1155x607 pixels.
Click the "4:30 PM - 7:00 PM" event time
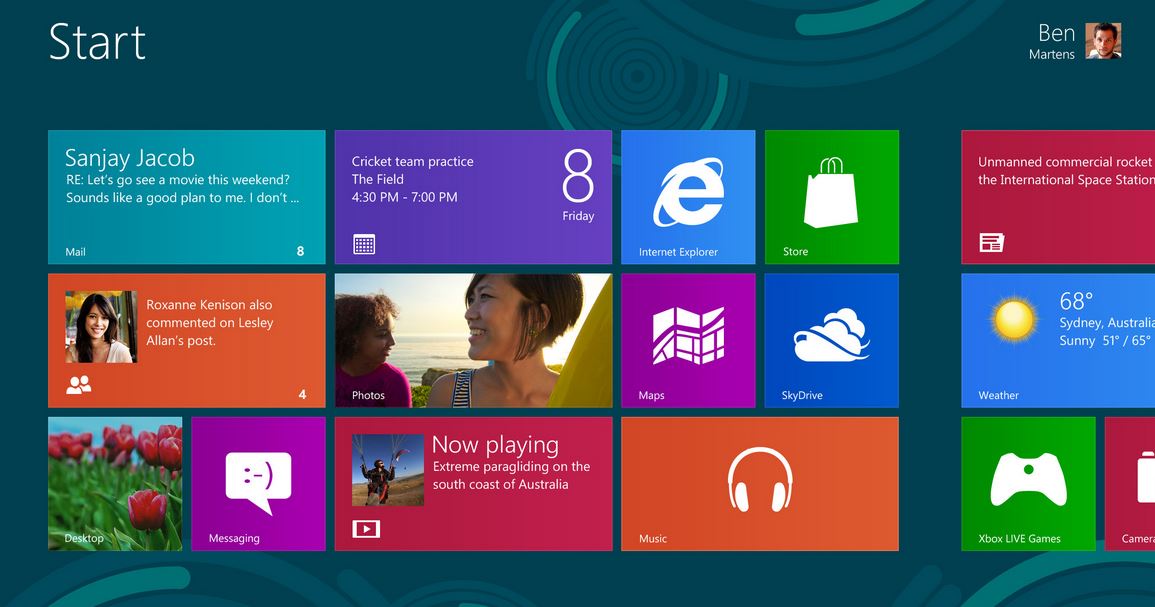(x=404, y=197)
